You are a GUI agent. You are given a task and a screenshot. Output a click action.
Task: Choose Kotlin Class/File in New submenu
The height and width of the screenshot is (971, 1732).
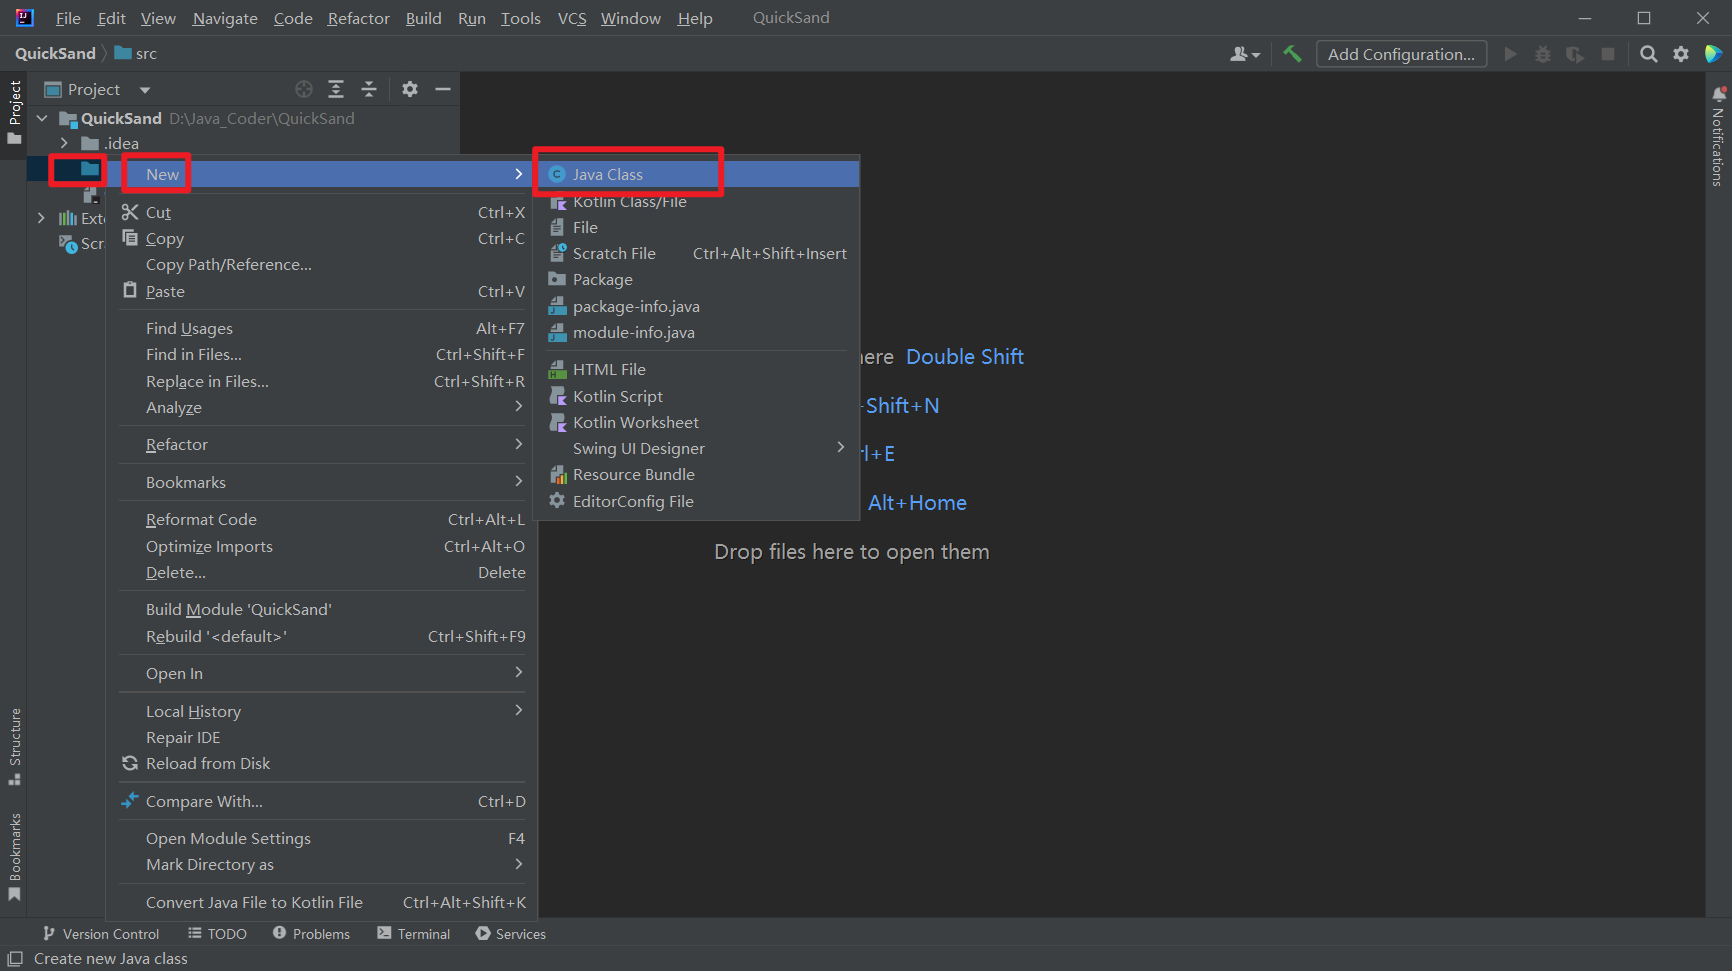tap(697, 201)
